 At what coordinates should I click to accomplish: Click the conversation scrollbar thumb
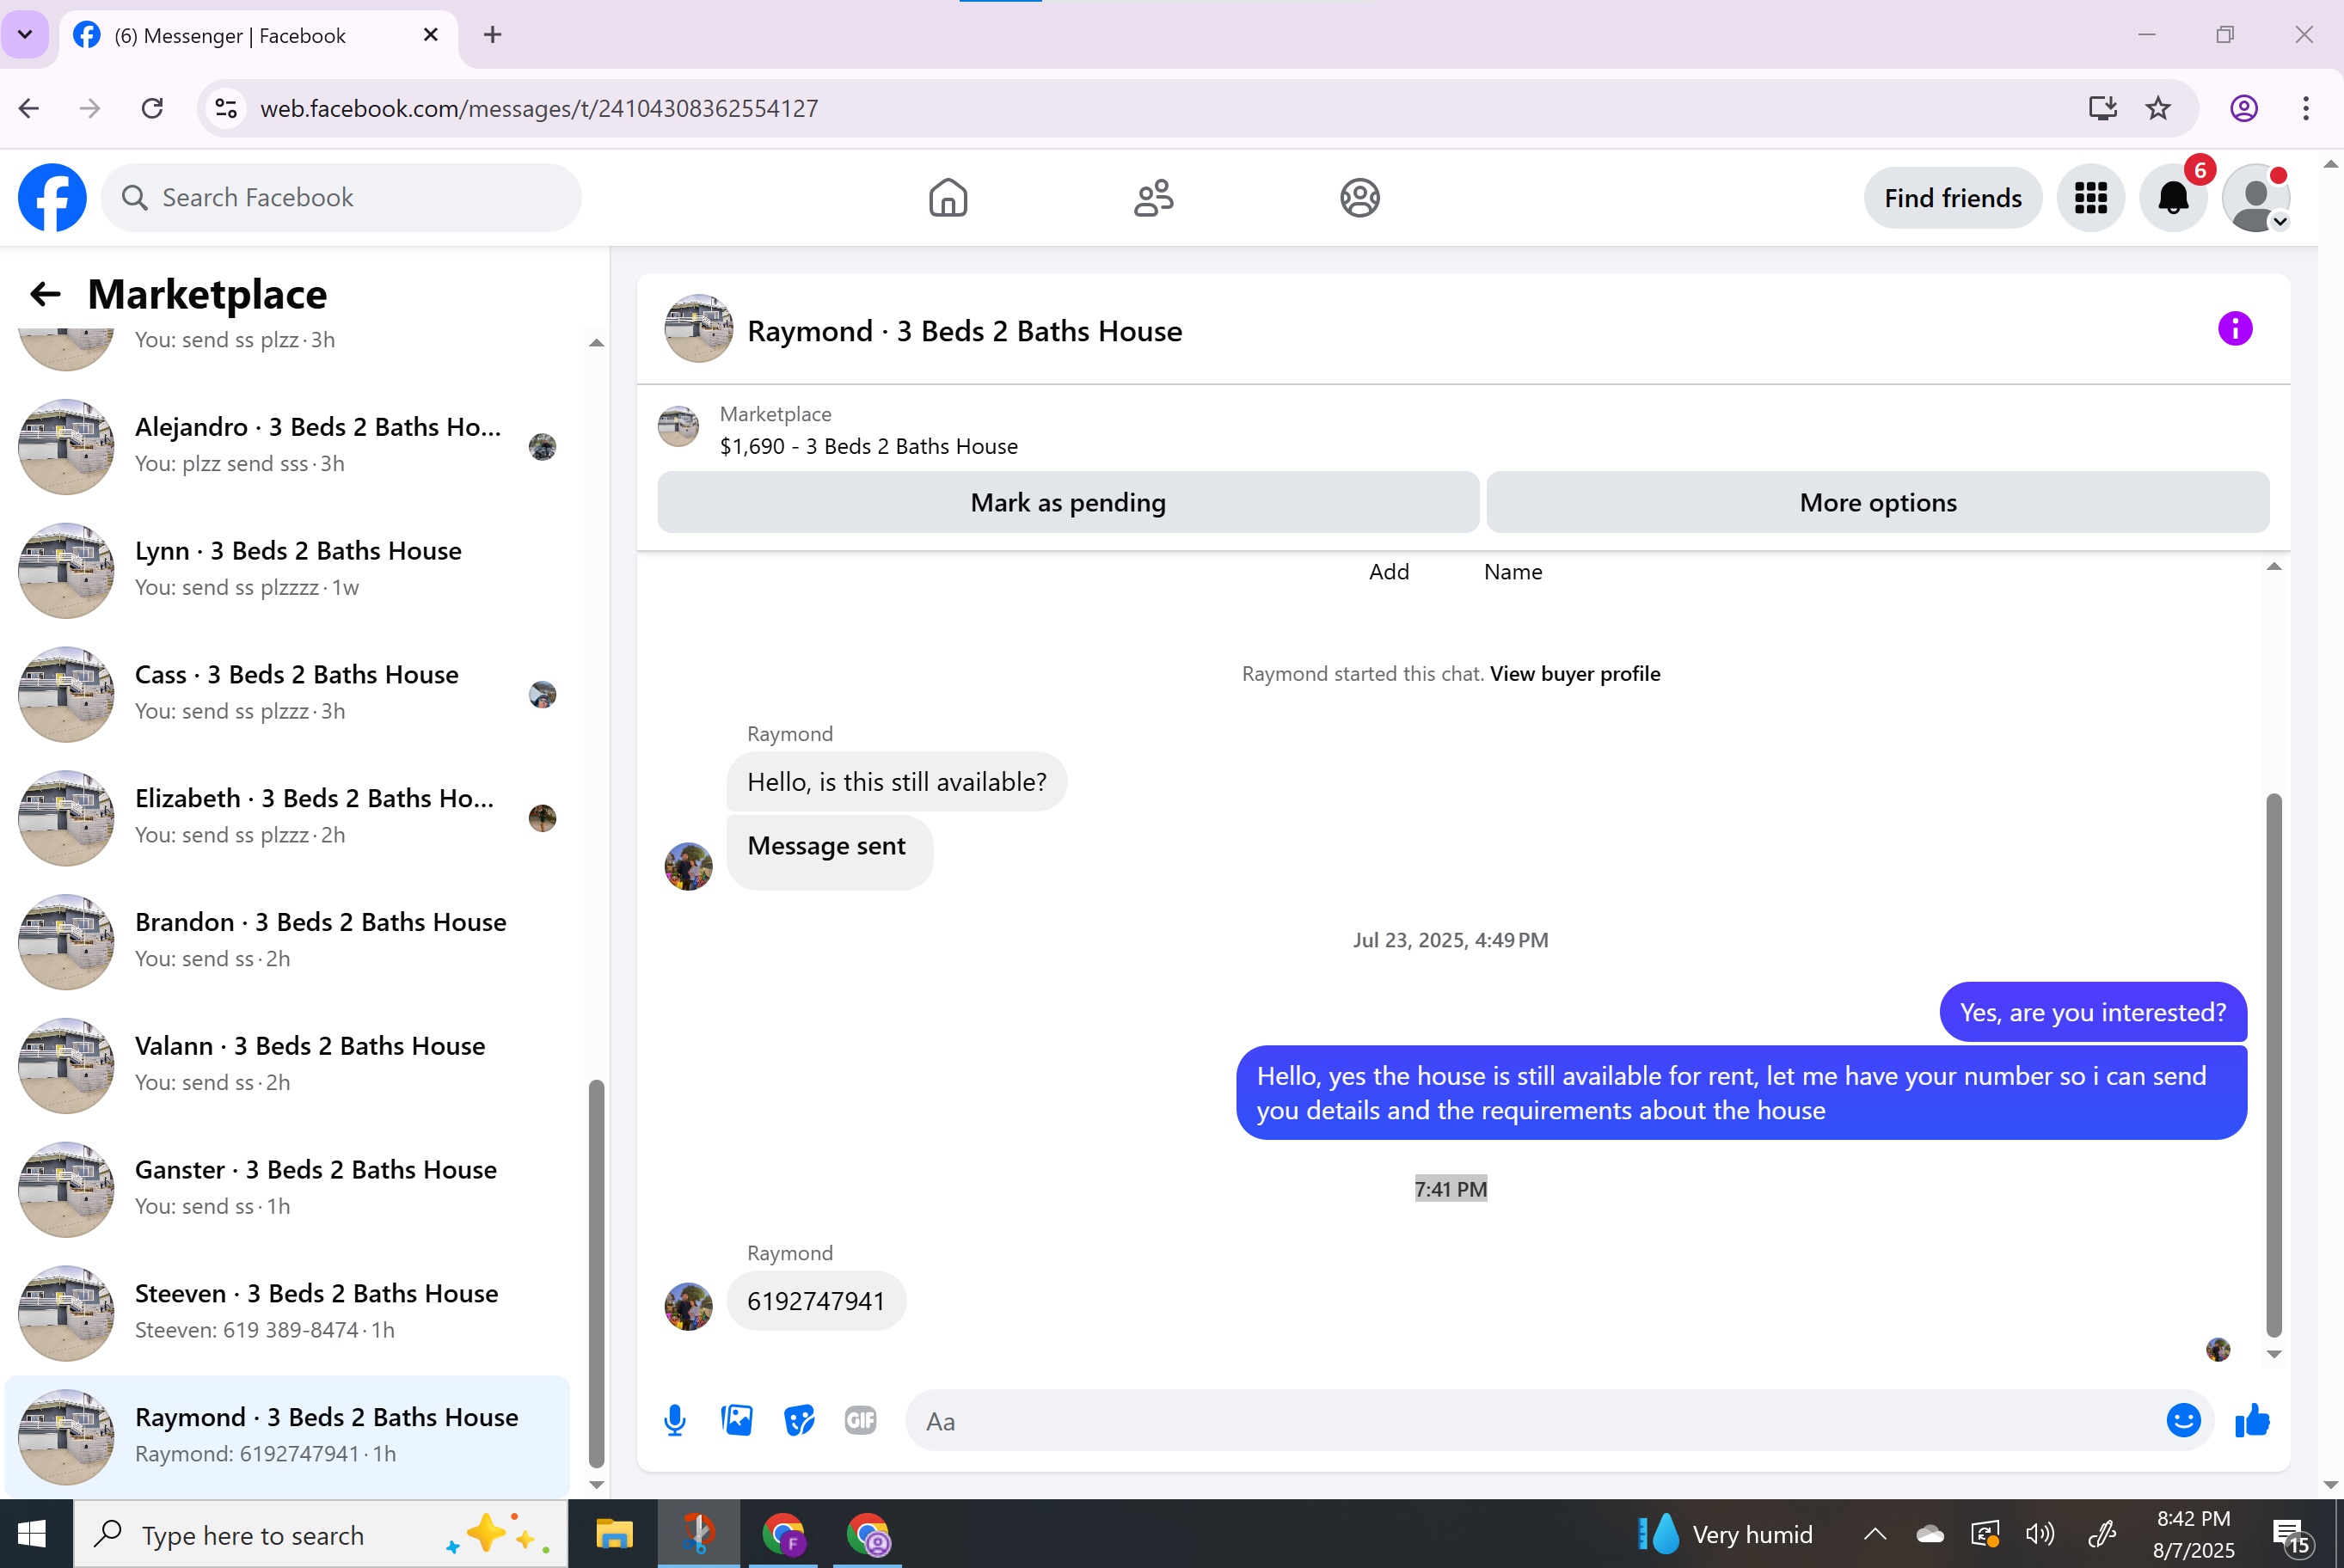point(2273,1065)
